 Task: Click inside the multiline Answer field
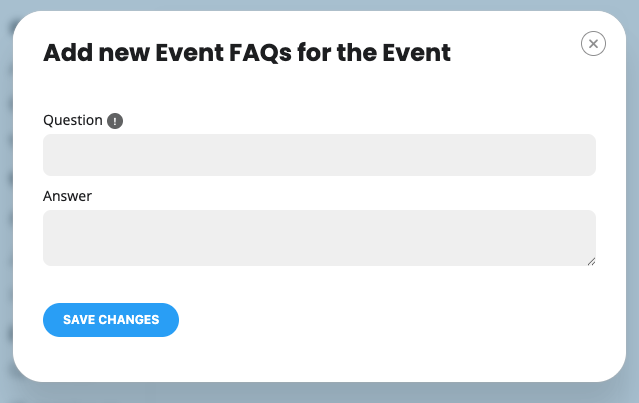[x=319, y=237]
